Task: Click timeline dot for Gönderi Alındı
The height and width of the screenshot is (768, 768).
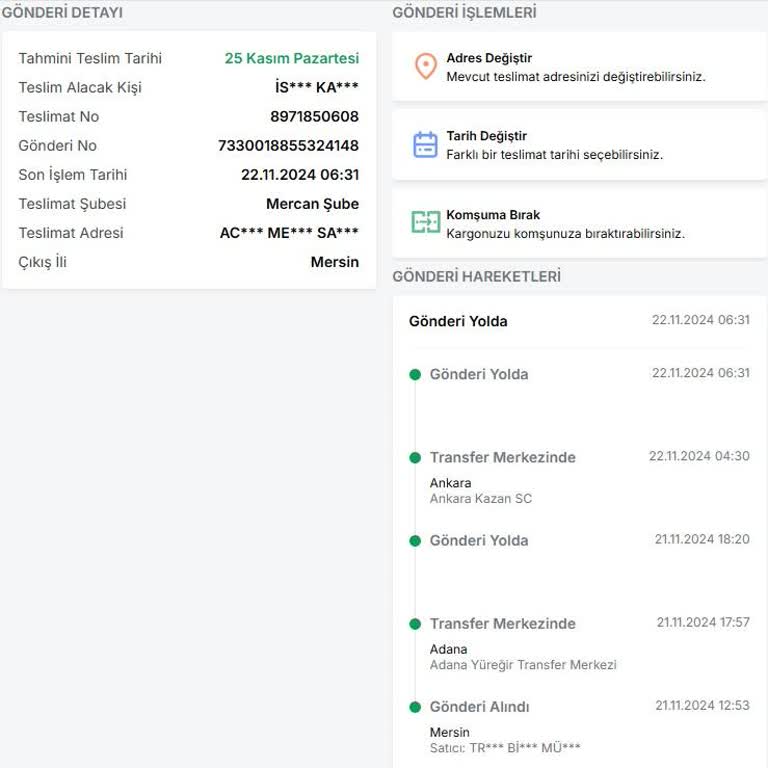Action: (x=415, y=707)
